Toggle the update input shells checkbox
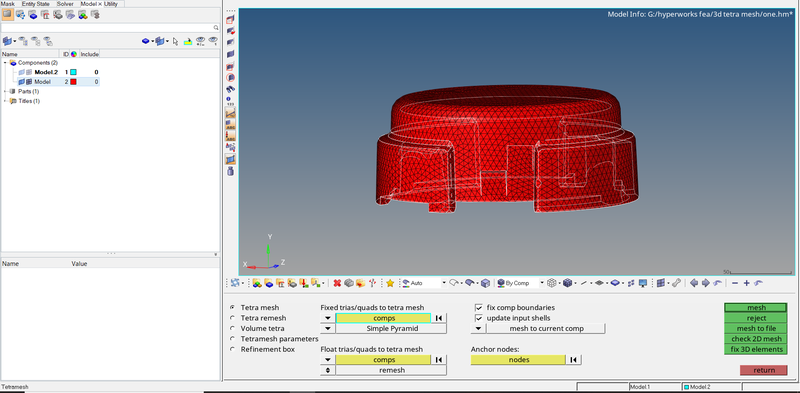This screenshot has height=393, width=800. (479, 318)
